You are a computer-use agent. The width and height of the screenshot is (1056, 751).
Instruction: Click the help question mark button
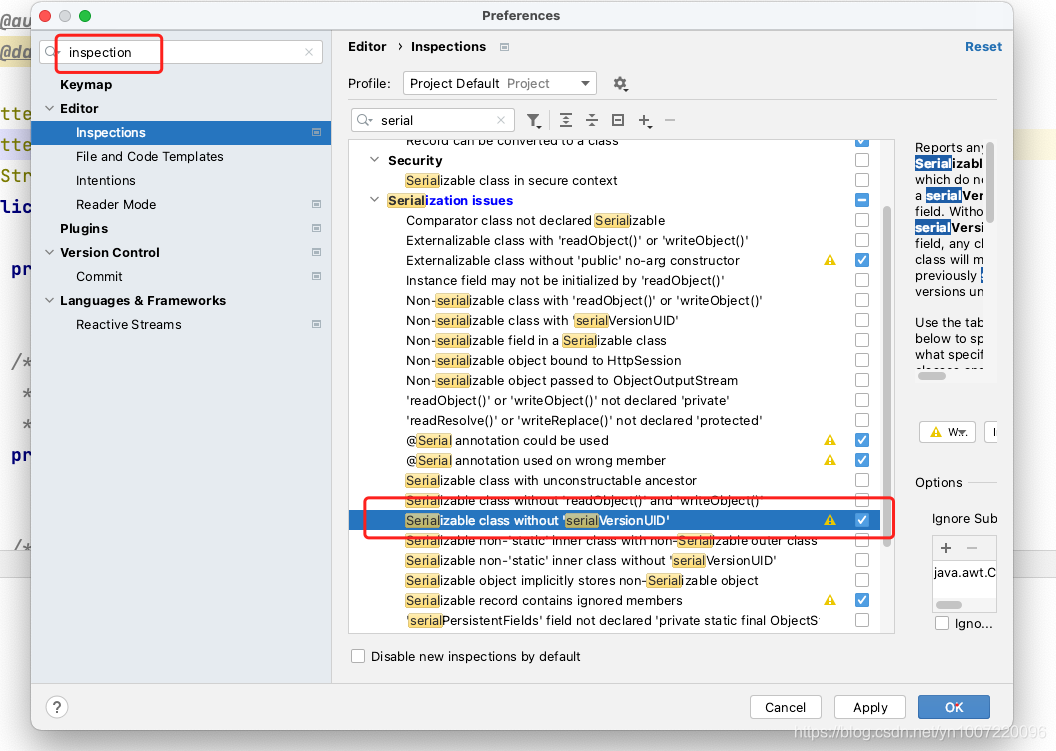pyautogui.click(x=57, y=707)
